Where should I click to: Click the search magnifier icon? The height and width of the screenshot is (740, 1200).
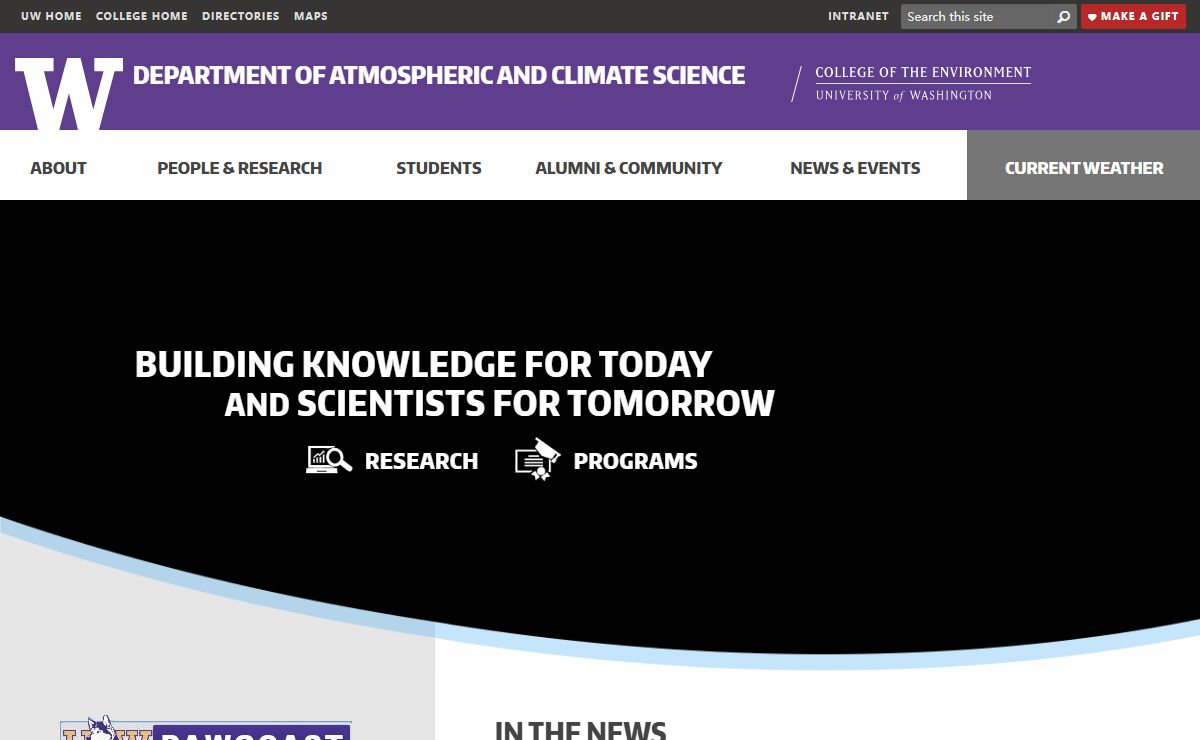coord(1064,16)
